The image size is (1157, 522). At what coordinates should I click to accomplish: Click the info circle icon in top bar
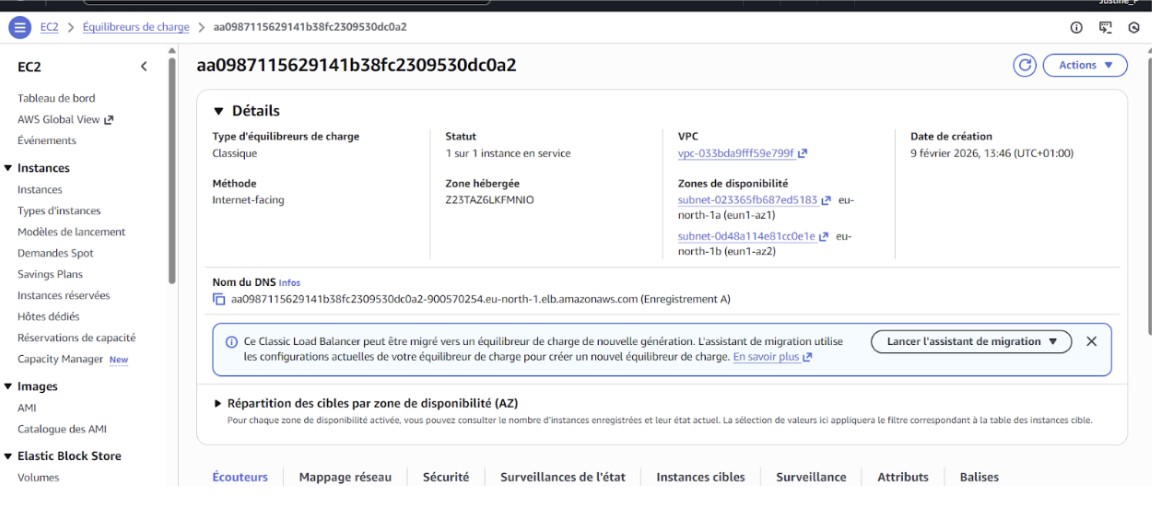tap(1076, 28)
